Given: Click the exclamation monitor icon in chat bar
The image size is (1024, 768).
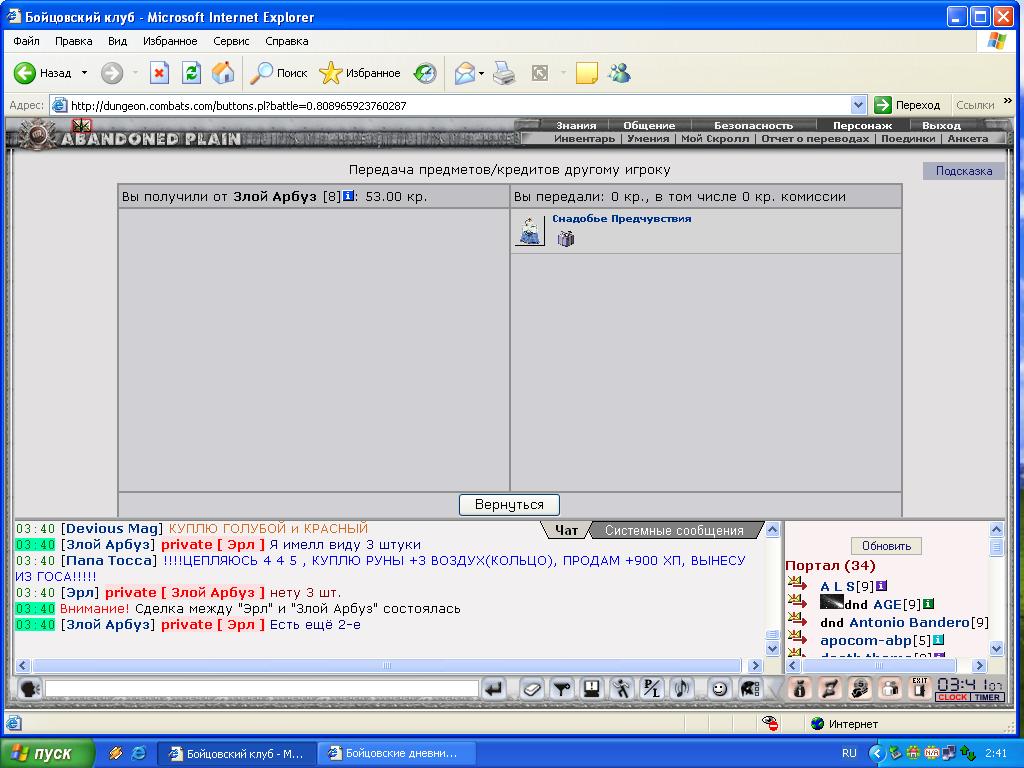Looking at the screenshot, I should tap(592, 688).
